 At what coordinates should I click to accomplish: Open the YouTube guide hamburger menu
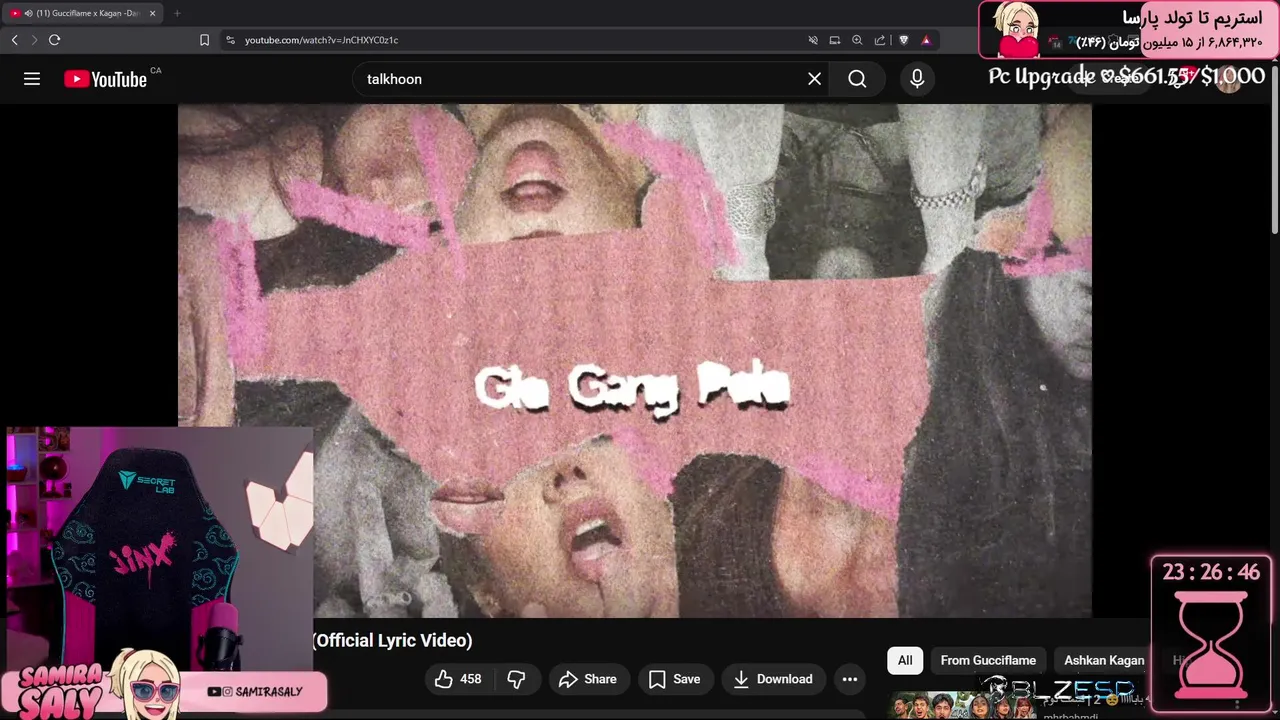[32, 79]
